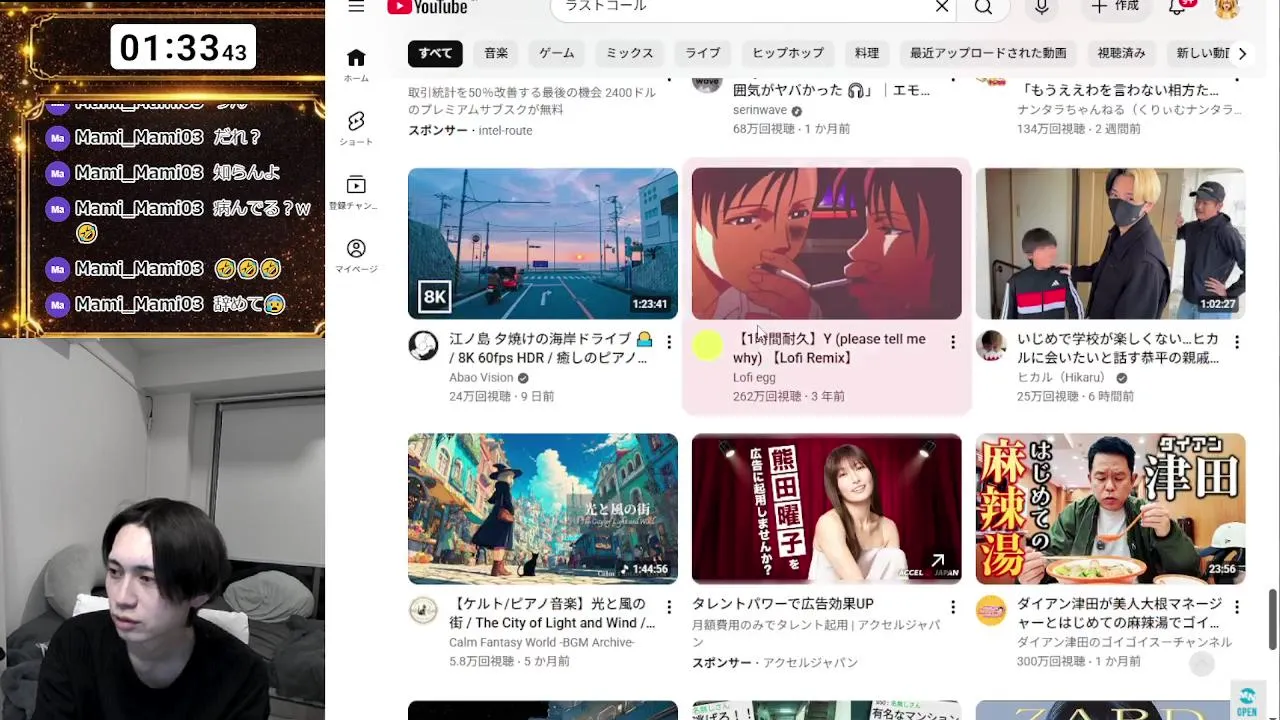Open マイページ in the mini sidebar
Screen dimensions: 1280x720
(356, 256)
